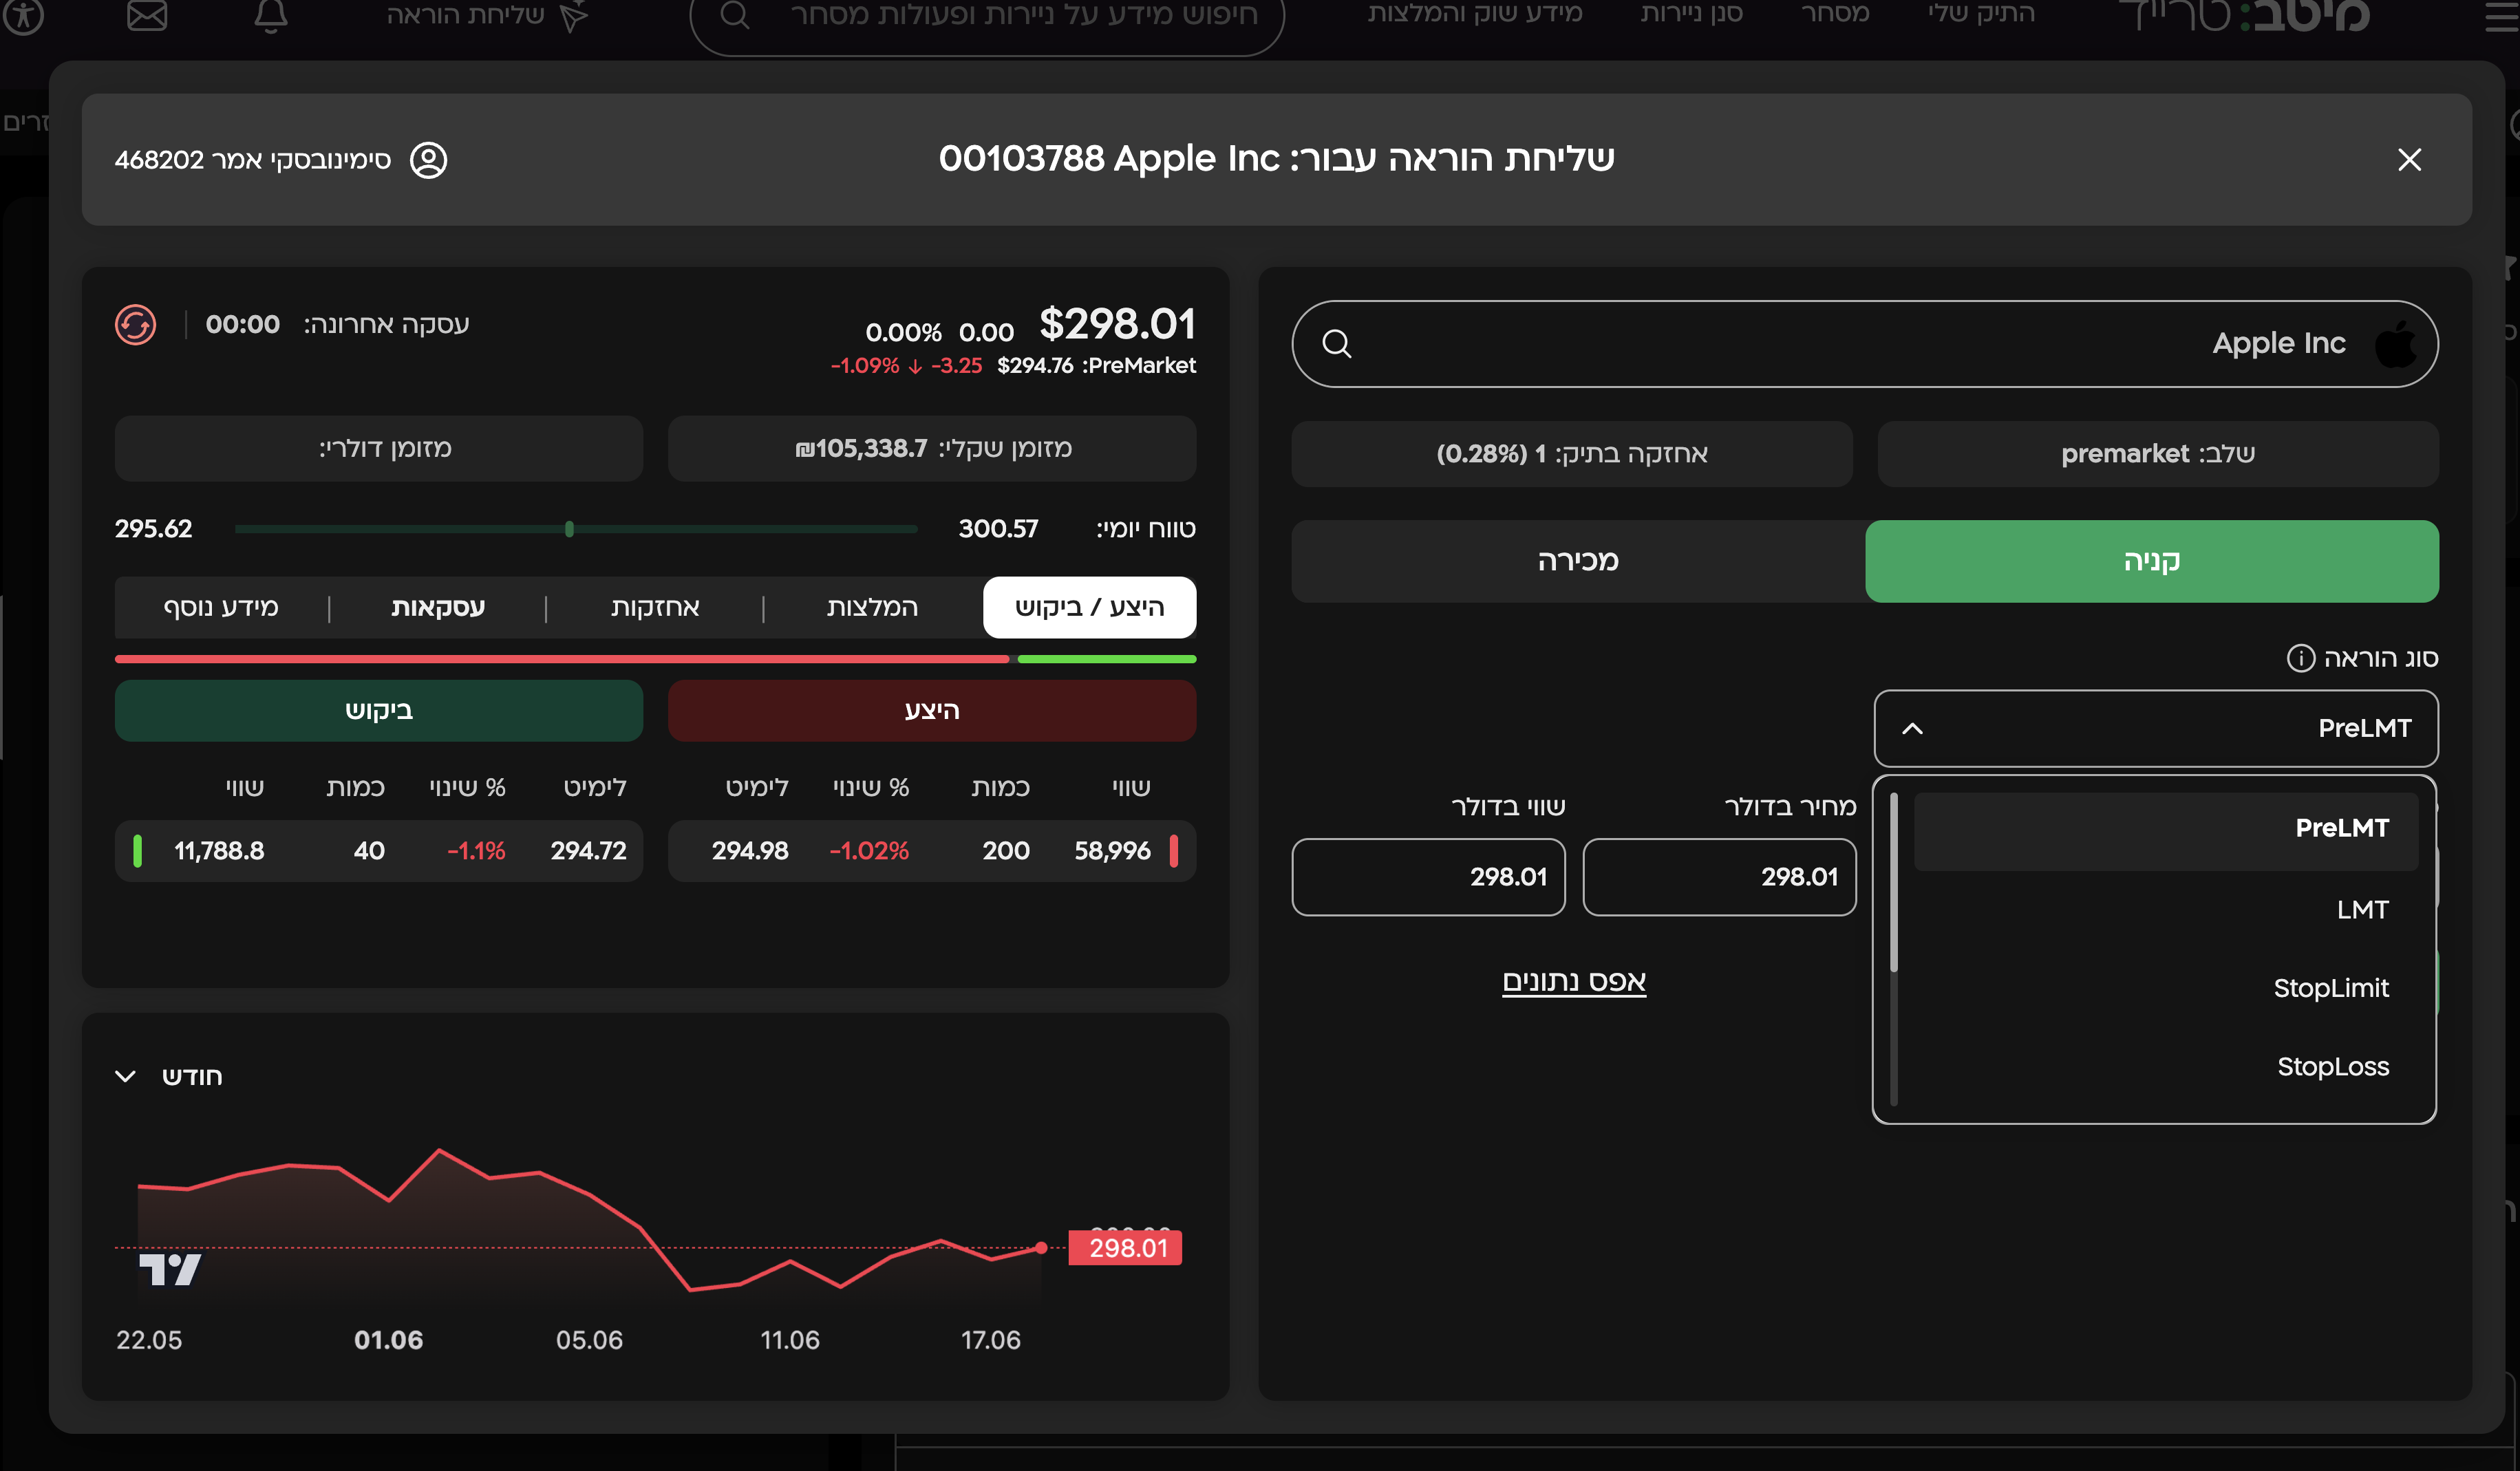The image size is (2520, 1471).
Task: Click the מחיר בדולר price input field
Action: 1720,877
